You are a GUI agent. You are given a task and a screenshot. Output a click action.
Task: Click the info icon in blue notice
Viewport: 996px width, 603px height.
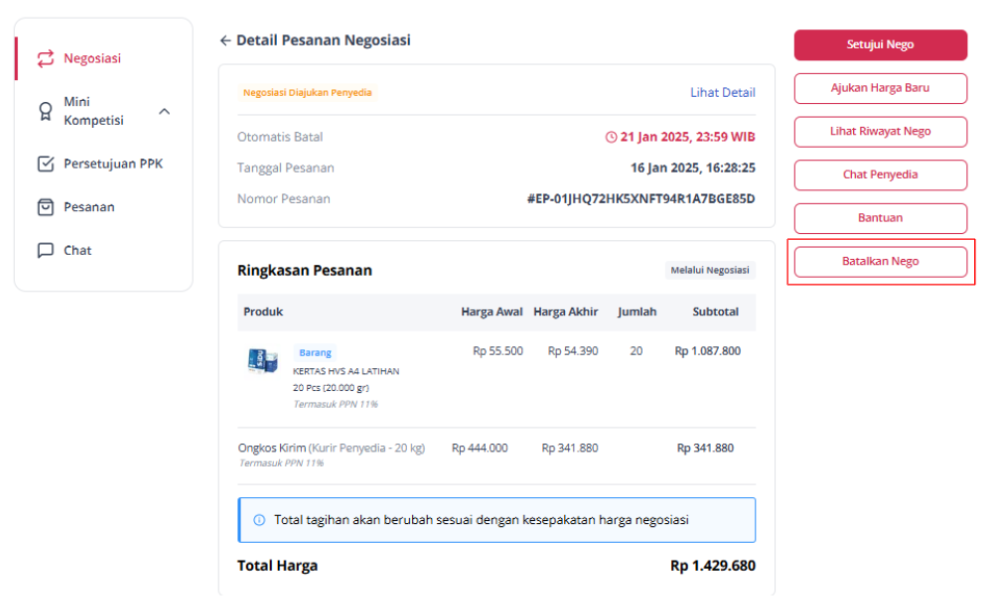tap(259, 520)
